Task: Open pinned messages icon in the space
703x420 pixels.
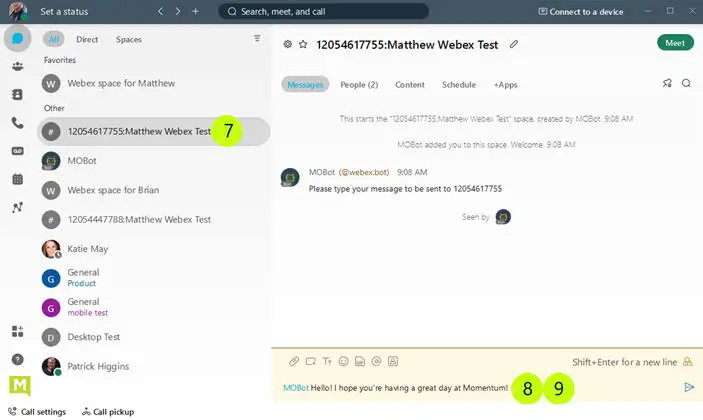Action: pos(667,83)
